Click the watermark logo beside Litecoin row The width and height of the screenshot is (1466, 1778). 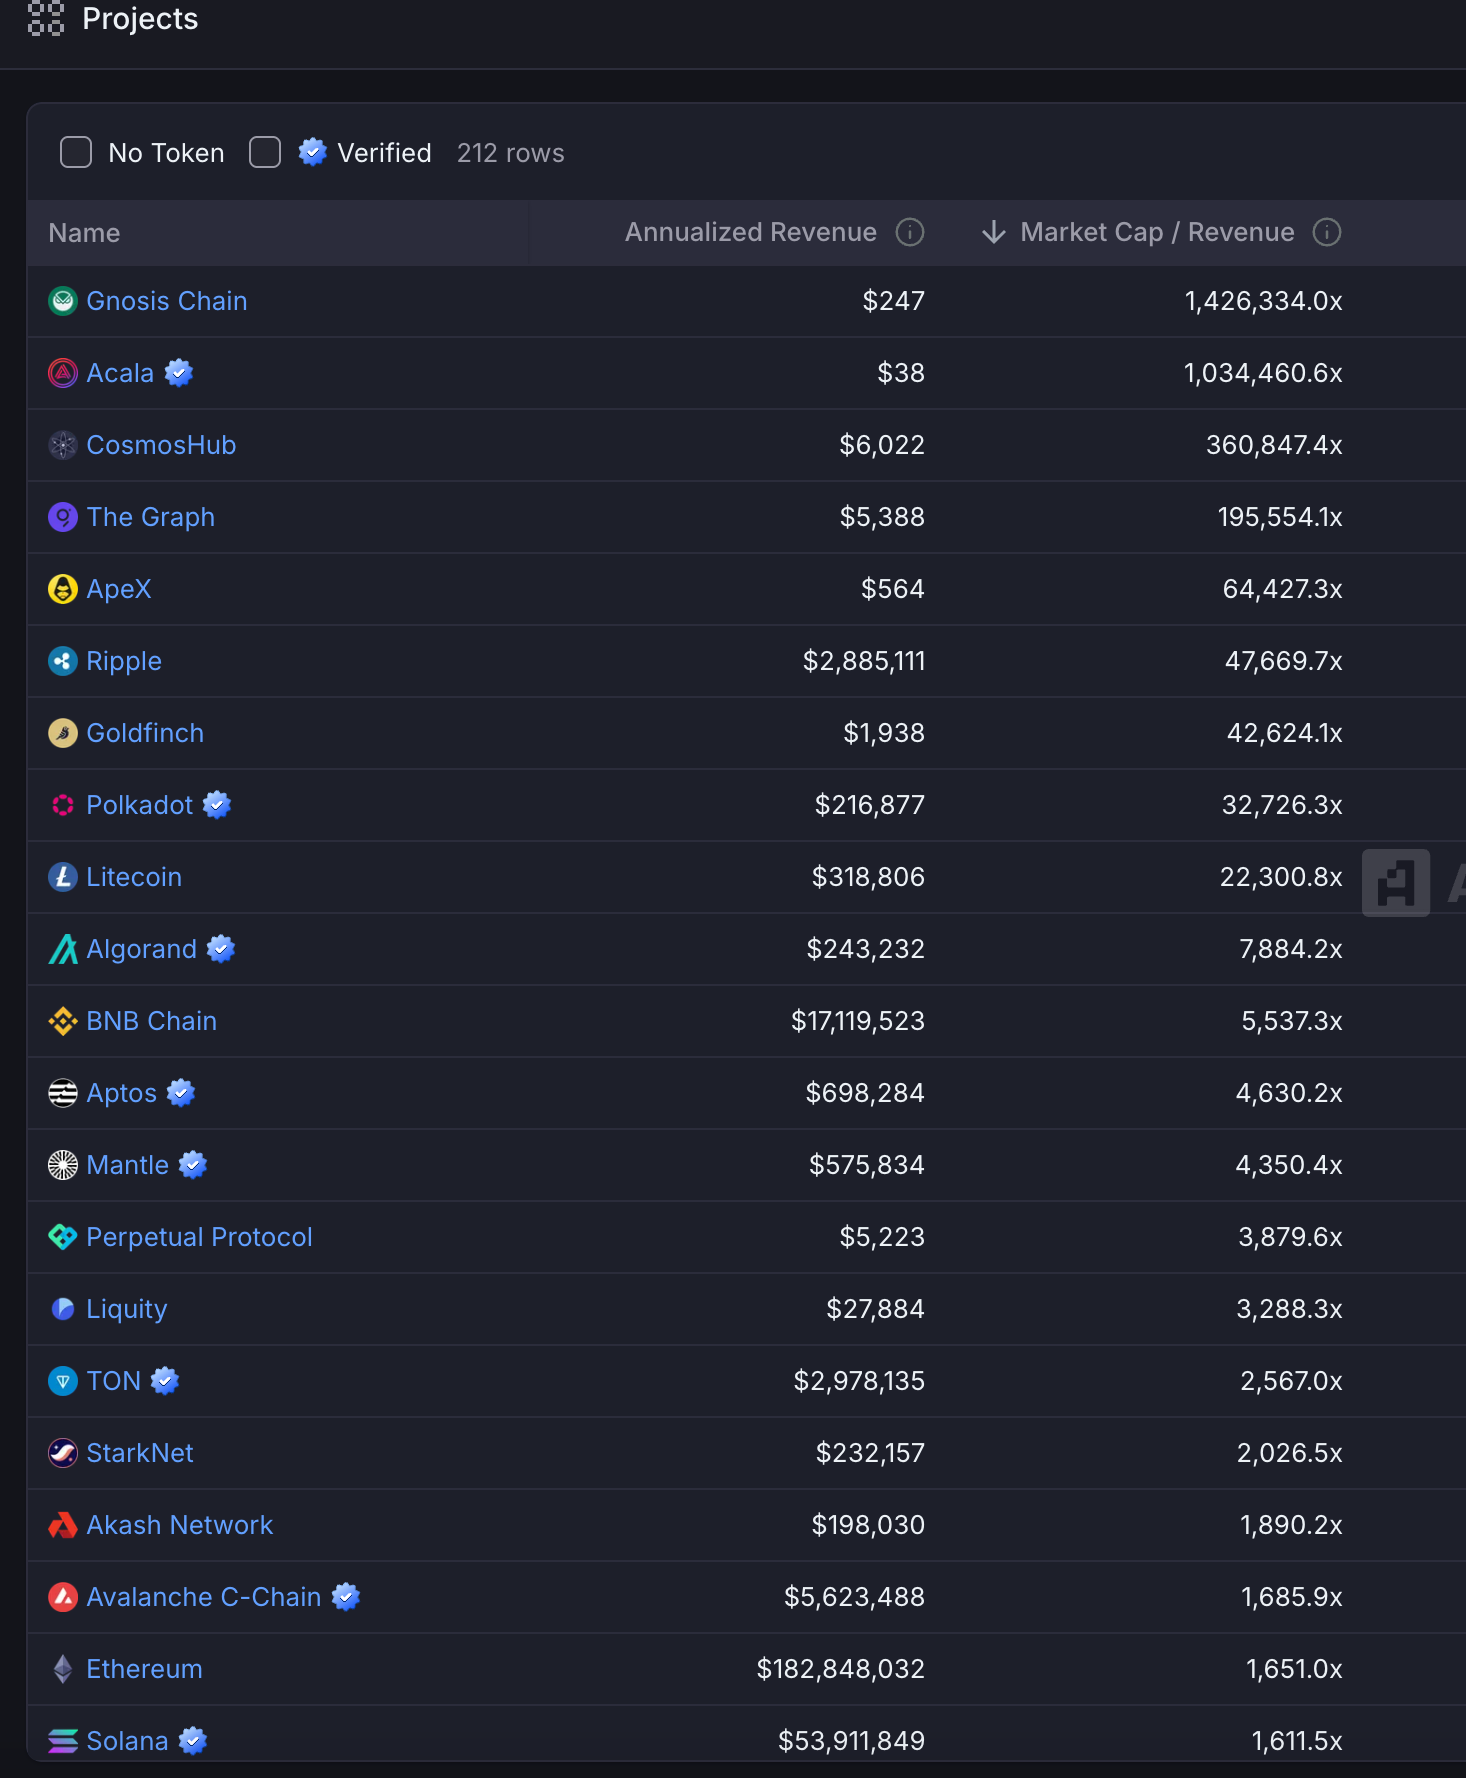point(1396,883)
